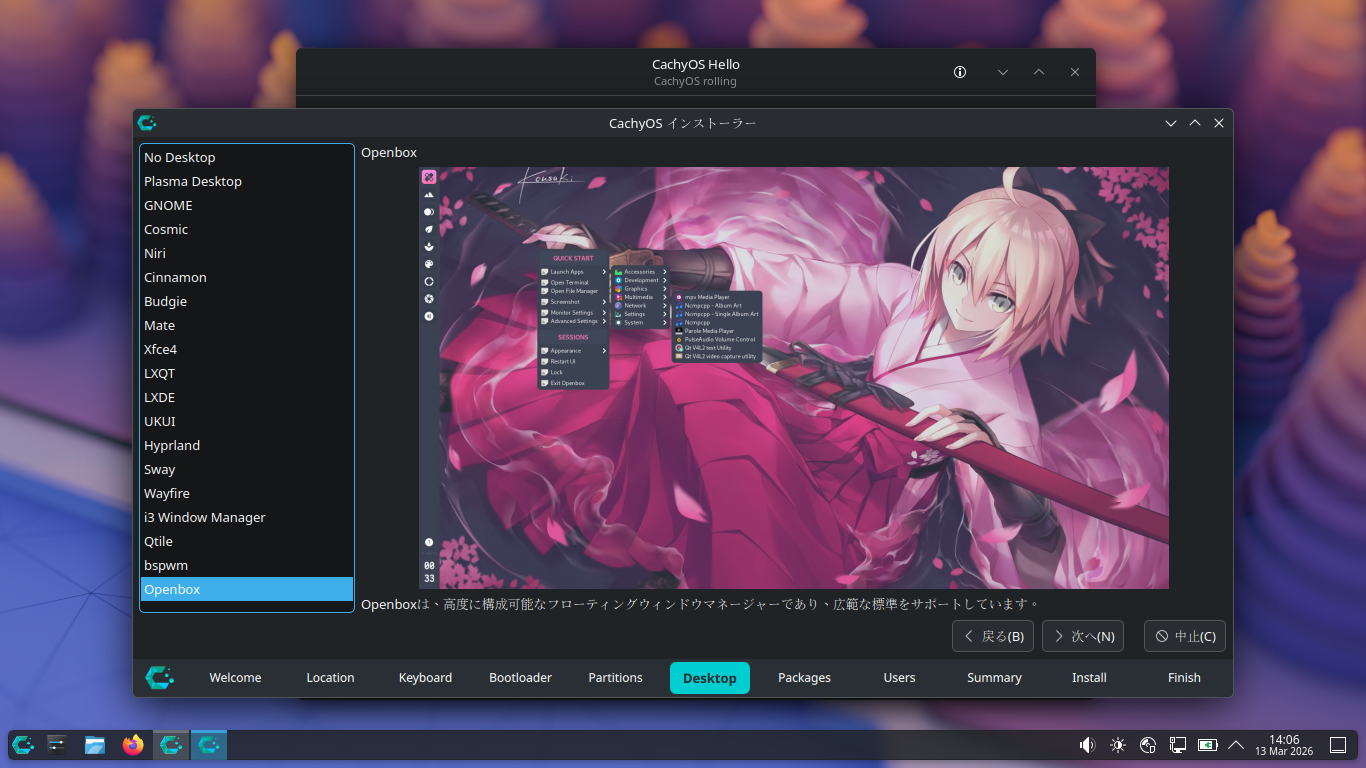
Task: Pick "GNOME" from the desktop list
Action: click(x=247, y=205)
